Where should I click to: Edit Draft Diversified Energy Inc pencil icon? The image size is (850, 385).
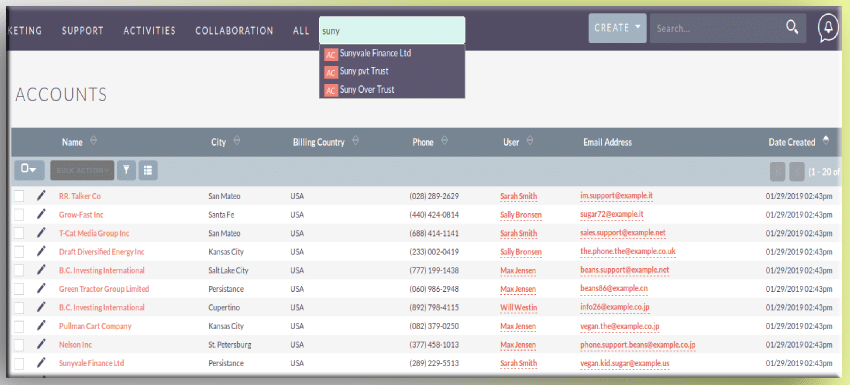pos(41,251)
